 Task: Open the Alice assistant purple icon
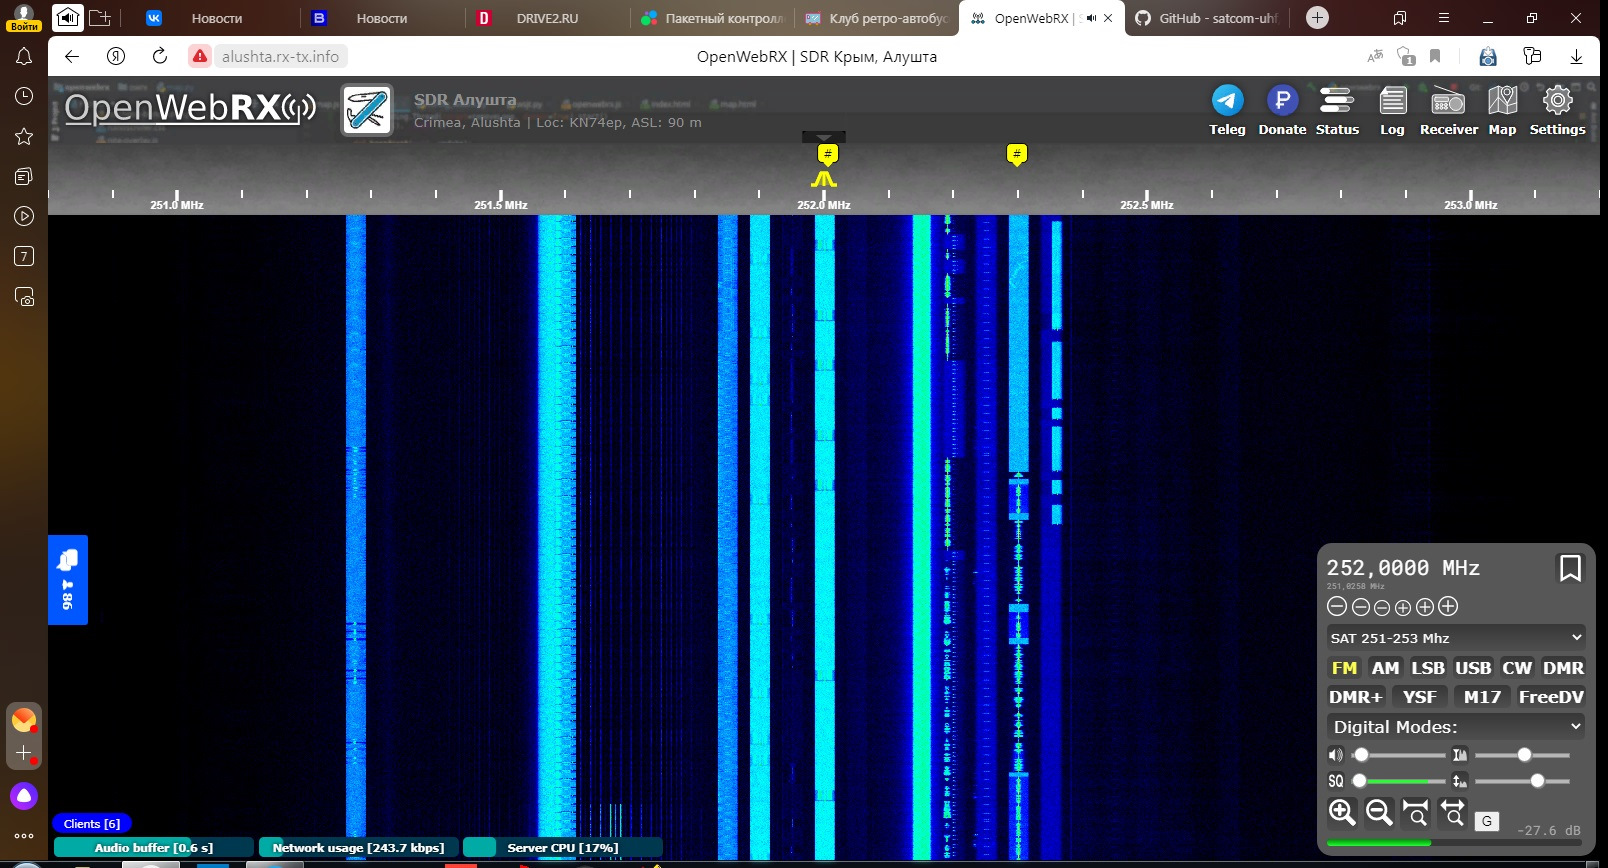[x=24, y=796]
